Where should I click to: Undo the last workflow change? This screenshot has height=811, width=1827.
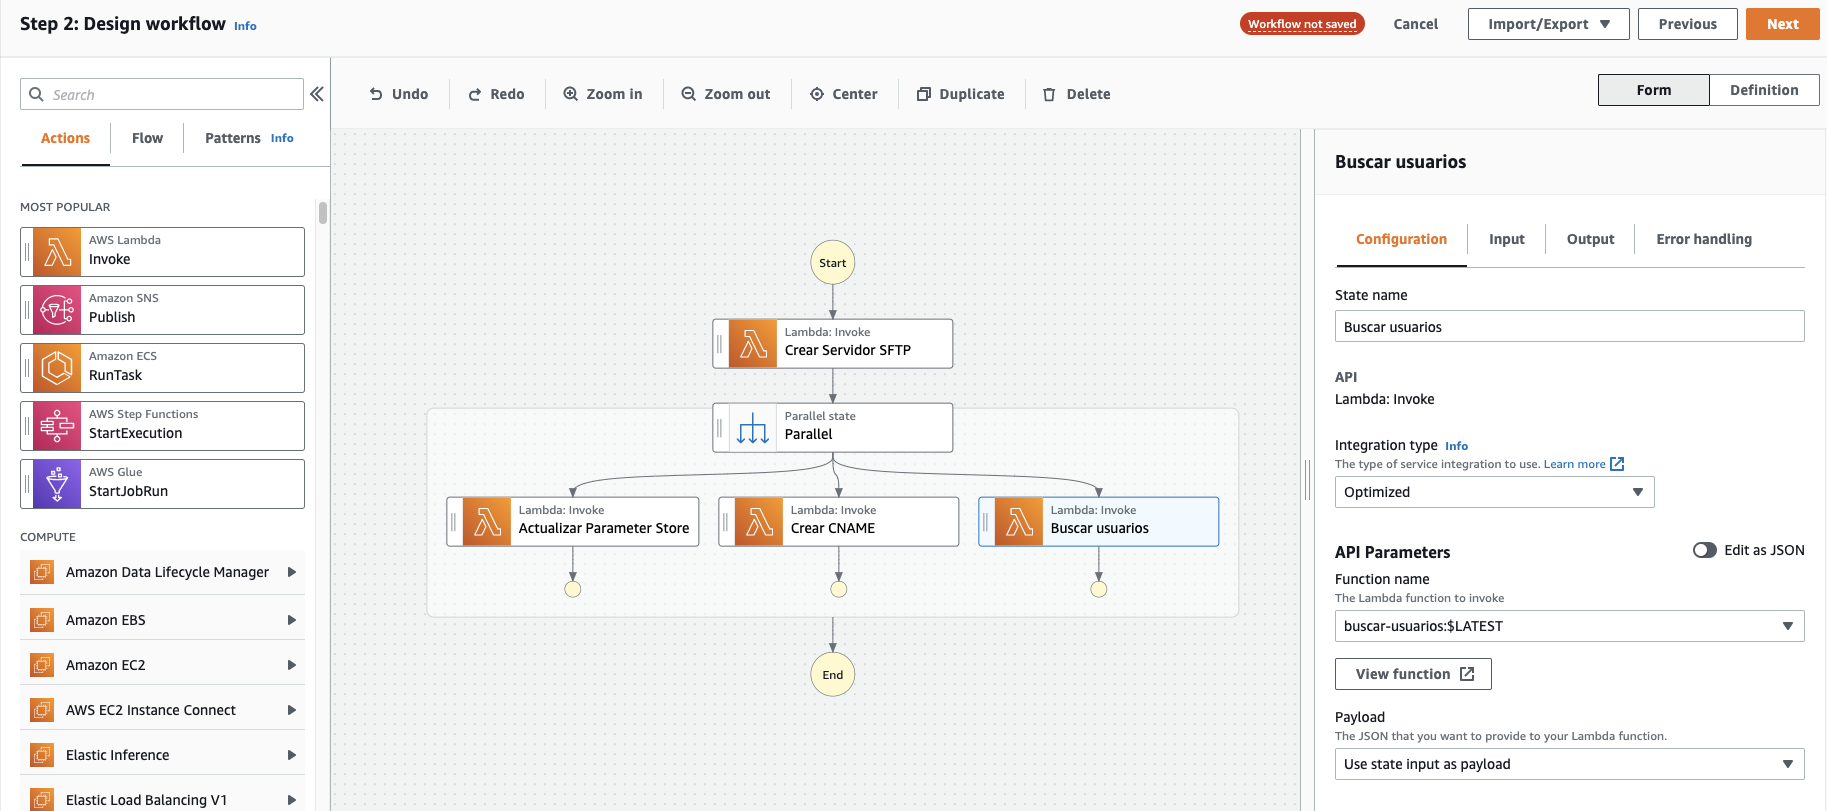(x=399, y=94)
